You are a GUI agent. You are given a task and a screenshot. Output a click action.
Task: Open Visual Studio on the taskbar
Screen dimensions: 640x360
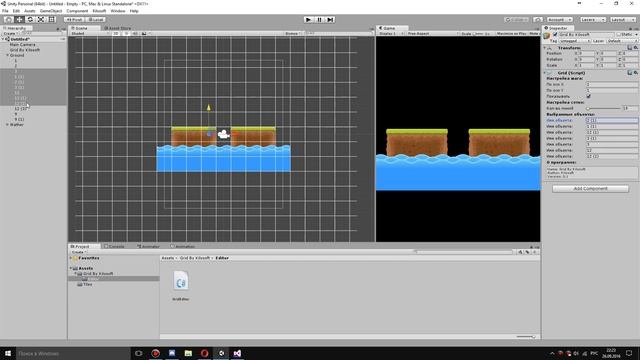pyautogui.click(x=237, y=353)
